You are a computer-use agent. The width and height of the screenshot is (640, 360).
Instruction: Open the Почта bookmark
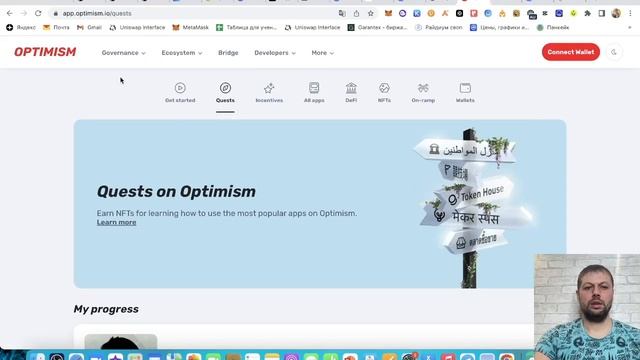56,27
